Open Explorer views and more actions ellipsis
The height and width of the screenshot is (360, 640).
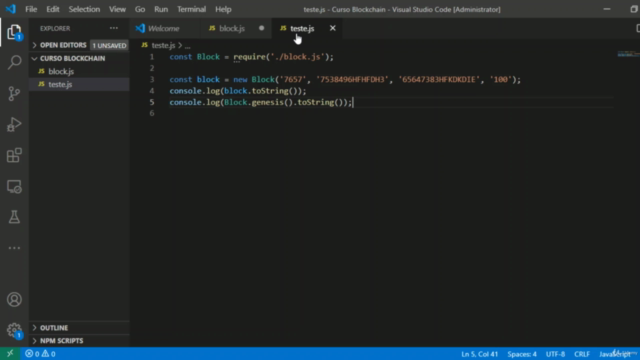point(113,28)
